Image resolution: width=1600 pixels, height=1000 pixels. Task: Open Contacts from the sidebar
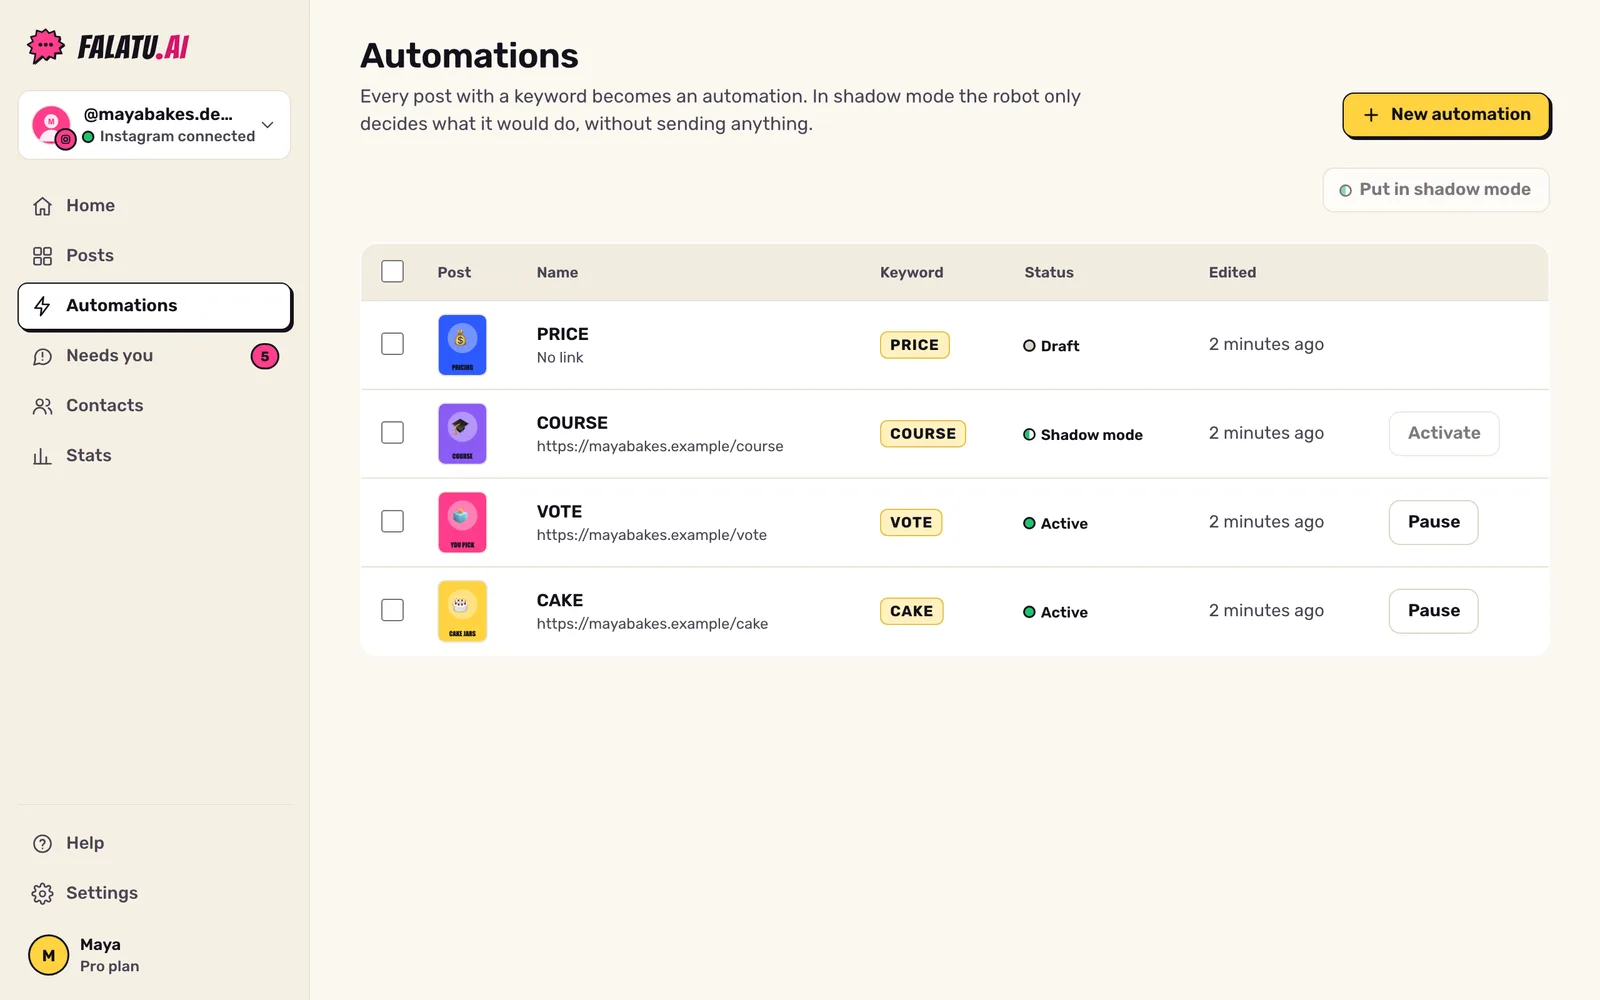pyautogui.click(x=155, y=405)
